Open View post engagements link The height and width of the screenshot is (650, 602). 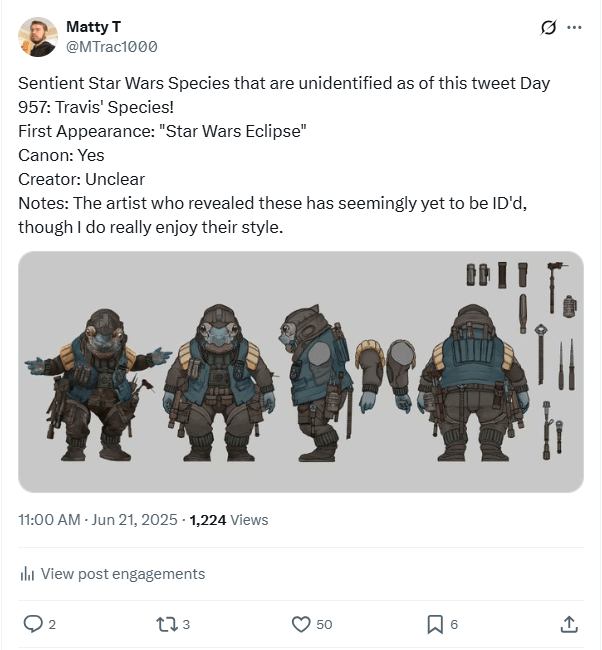tap(123, 574)
